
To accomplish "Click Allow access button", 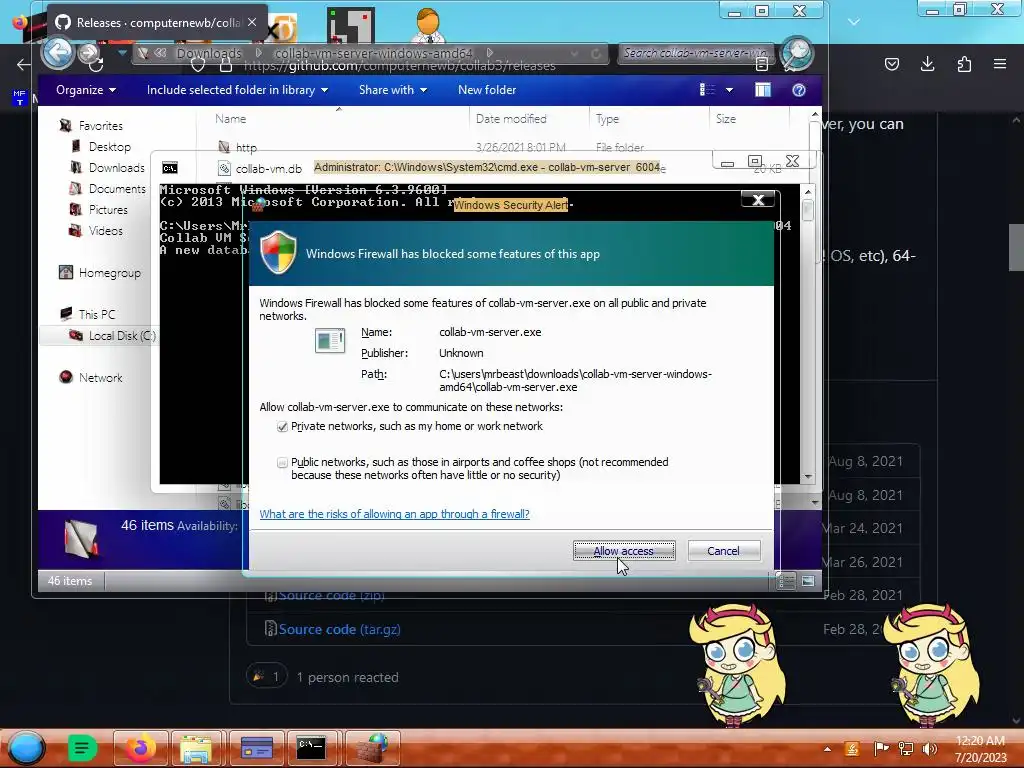I will (x=624, y=551).
